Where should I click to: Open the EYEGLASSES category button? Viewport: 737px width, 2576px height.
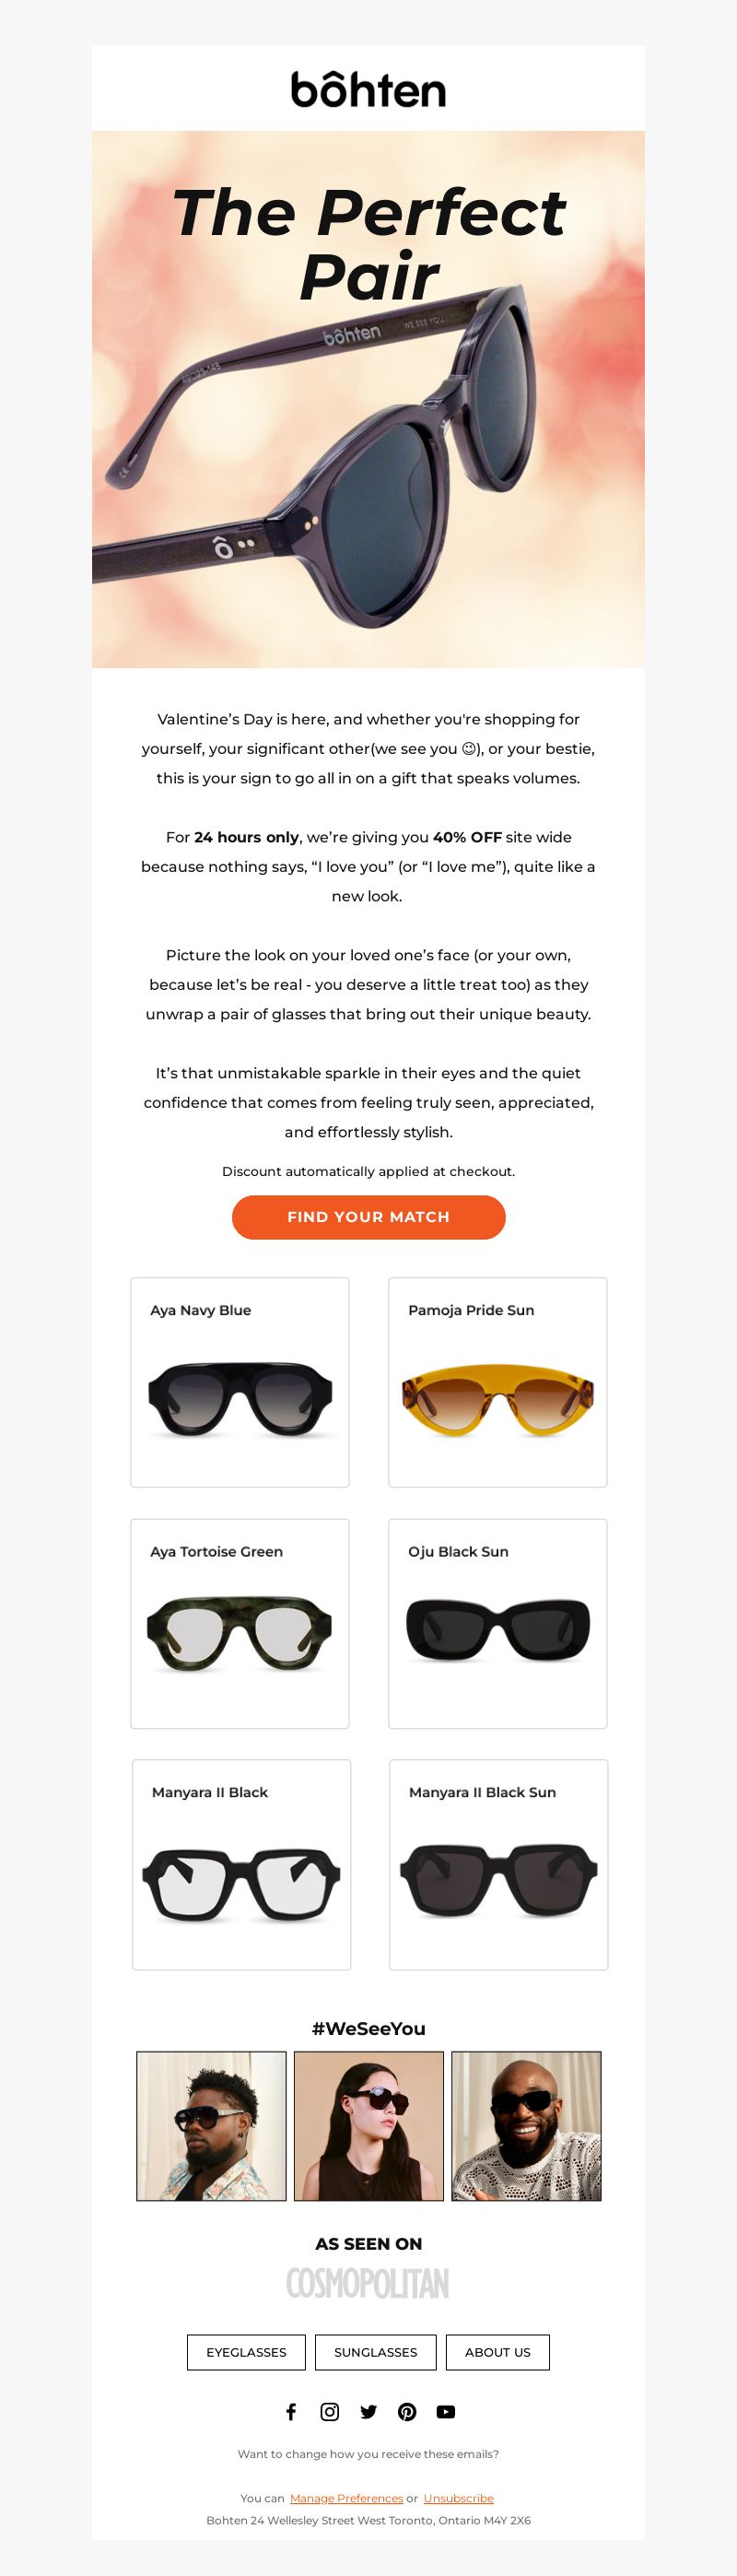[246, 2352]
